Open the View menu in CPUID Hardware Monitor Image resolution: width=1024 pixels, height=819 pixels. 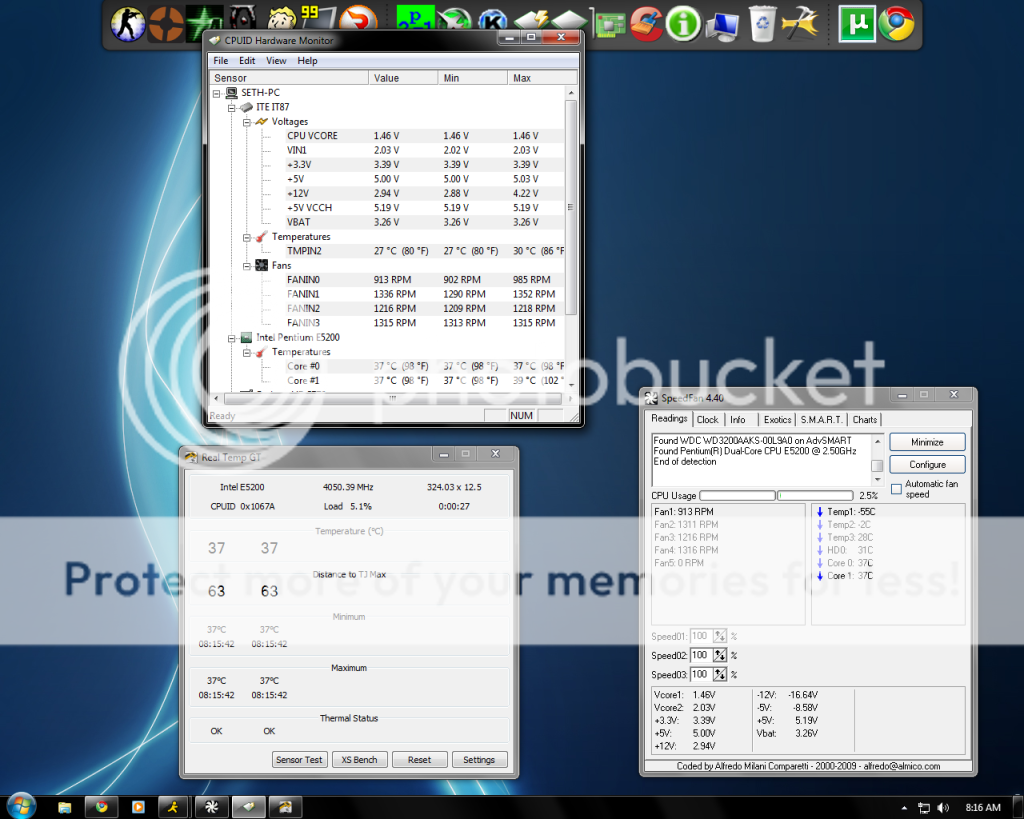(x=276, y=60)
